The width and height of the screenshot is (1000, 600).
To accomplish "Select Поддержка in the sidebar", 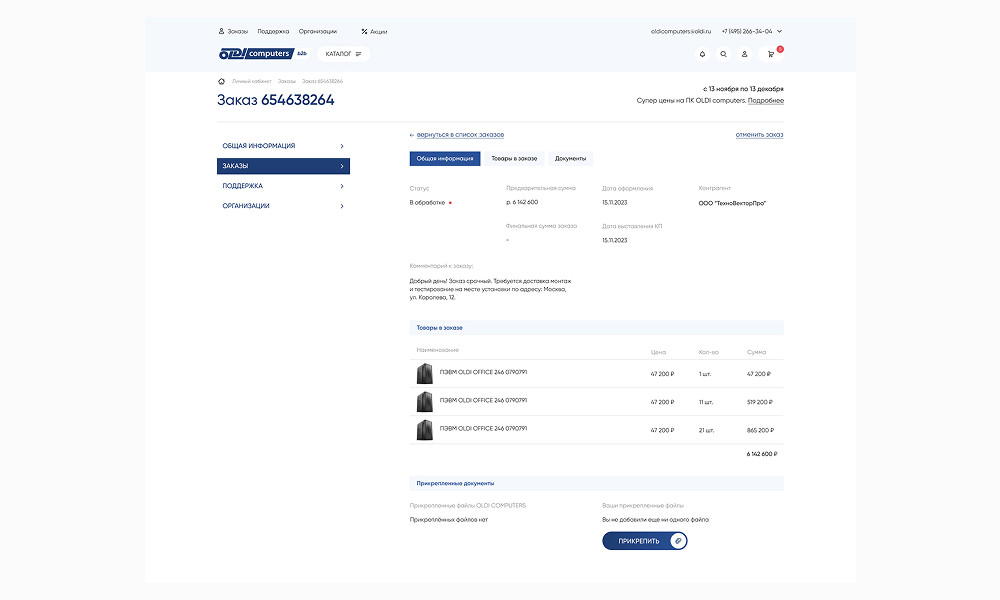I will tap(283, 186).
